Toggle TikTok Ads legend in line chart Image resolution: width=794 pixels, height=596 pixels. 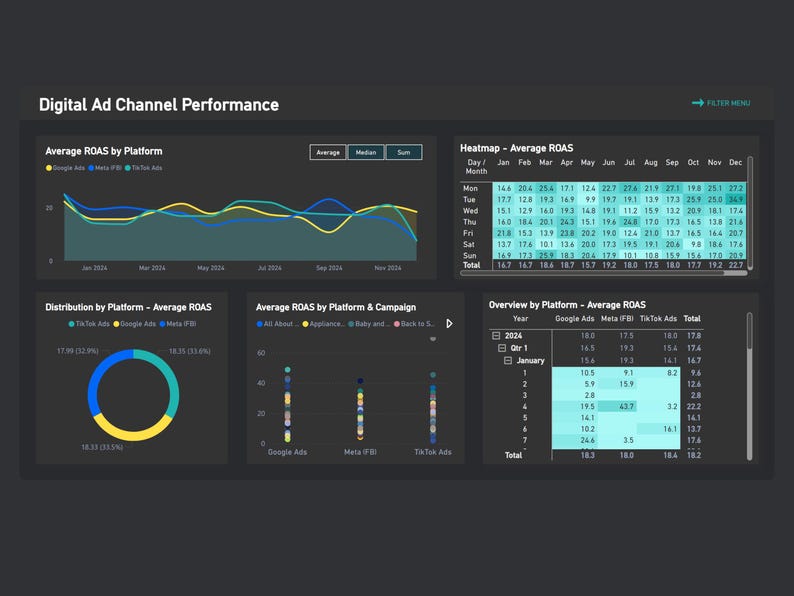point(144,168)
